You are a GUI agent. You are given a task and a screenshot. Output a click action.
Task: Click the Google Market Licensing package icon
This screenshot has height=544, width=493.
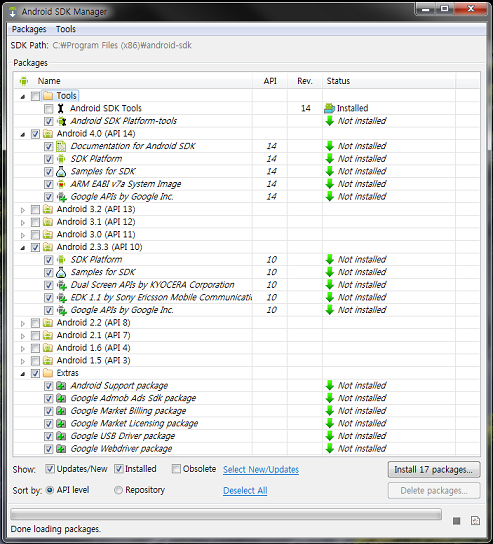tap(61, 424)
